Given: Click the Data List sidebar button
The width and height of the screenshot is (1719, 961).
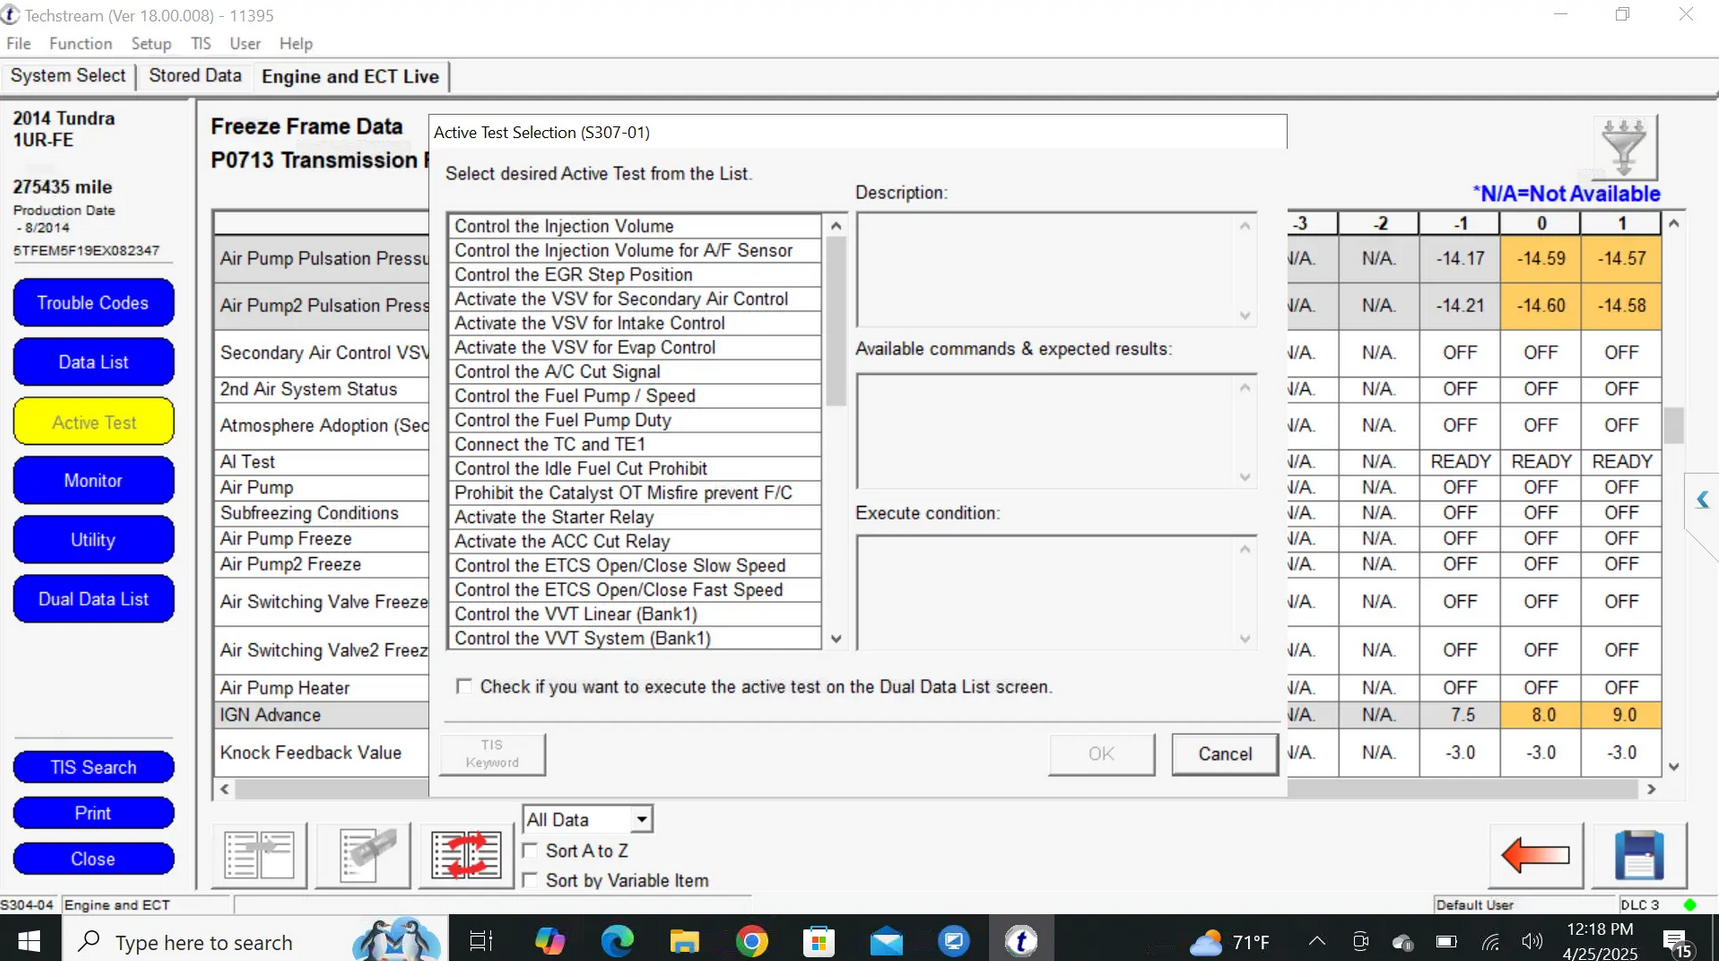Looking at the screenshot, I should tap(93, 362).
